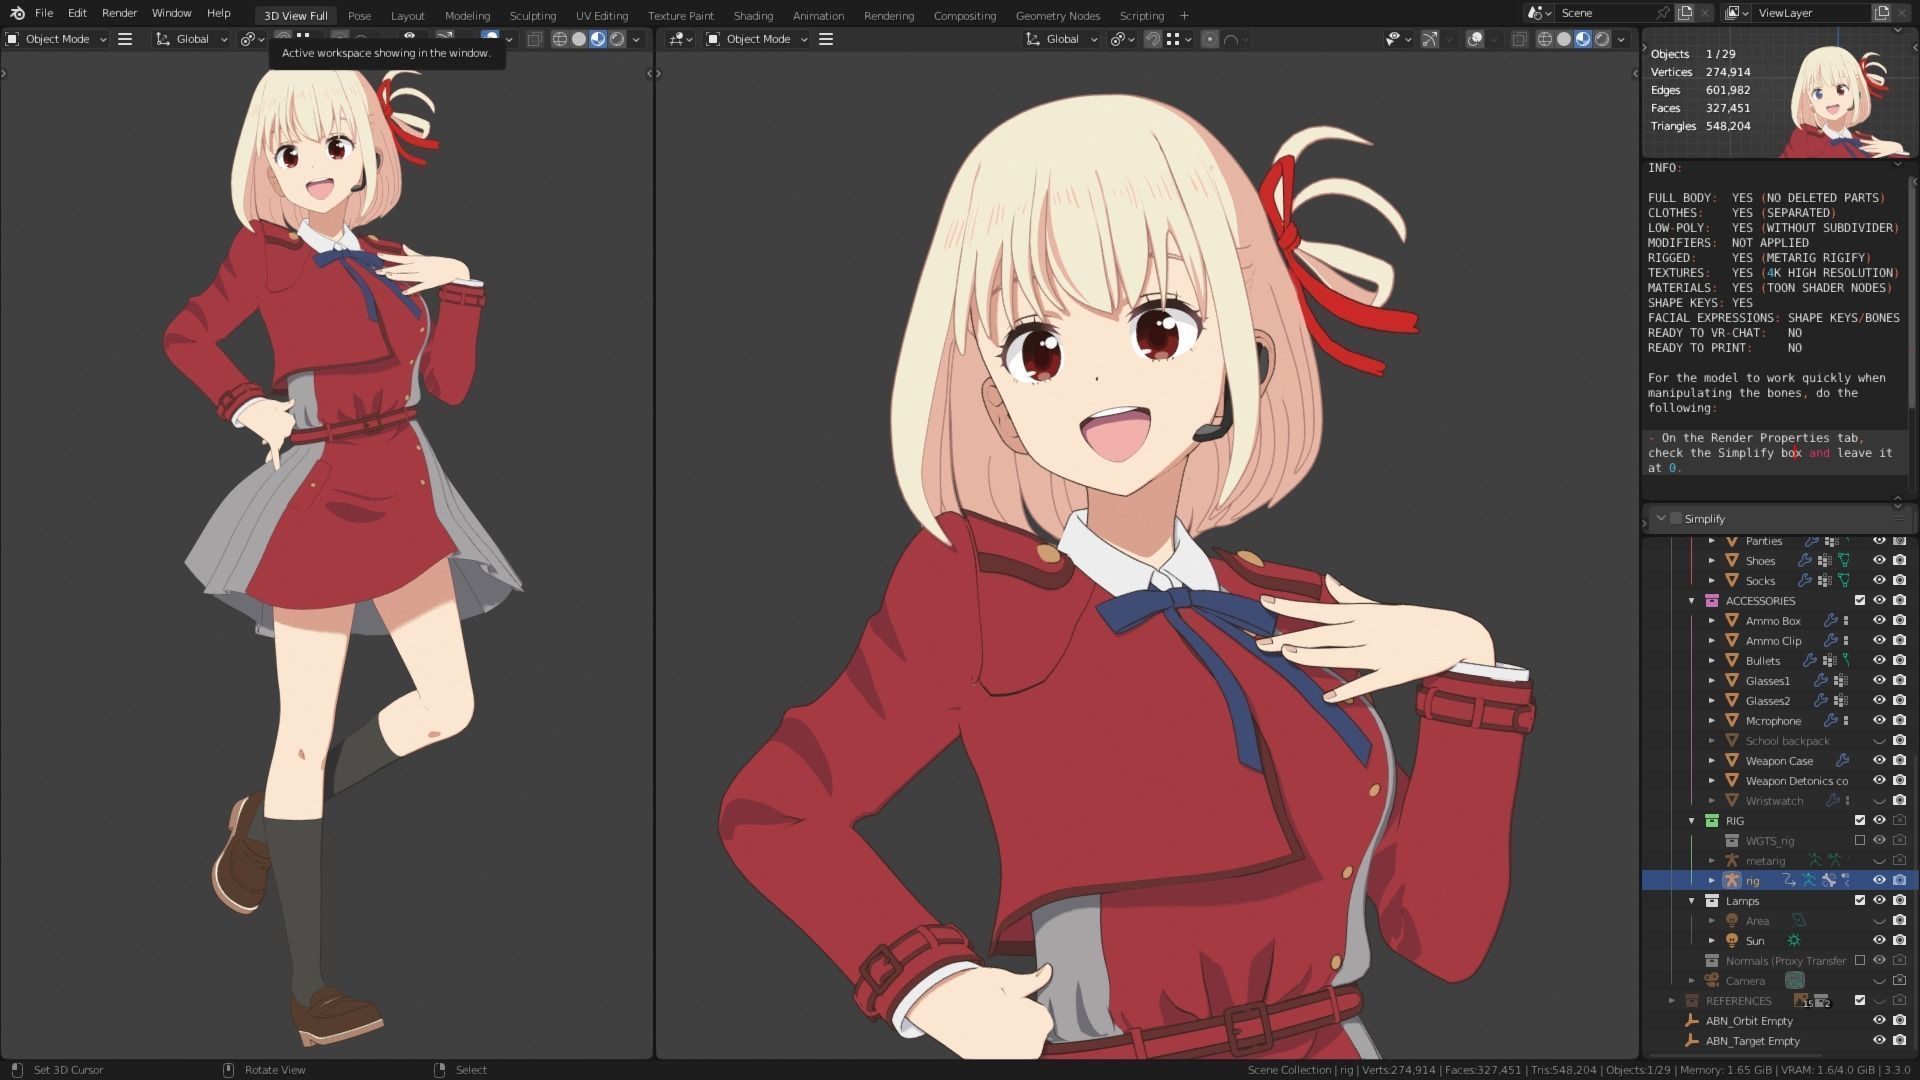Select Glasses1 in outliner
This screenshot has width=1920, height=1080.
click(x=1767, y=681)
